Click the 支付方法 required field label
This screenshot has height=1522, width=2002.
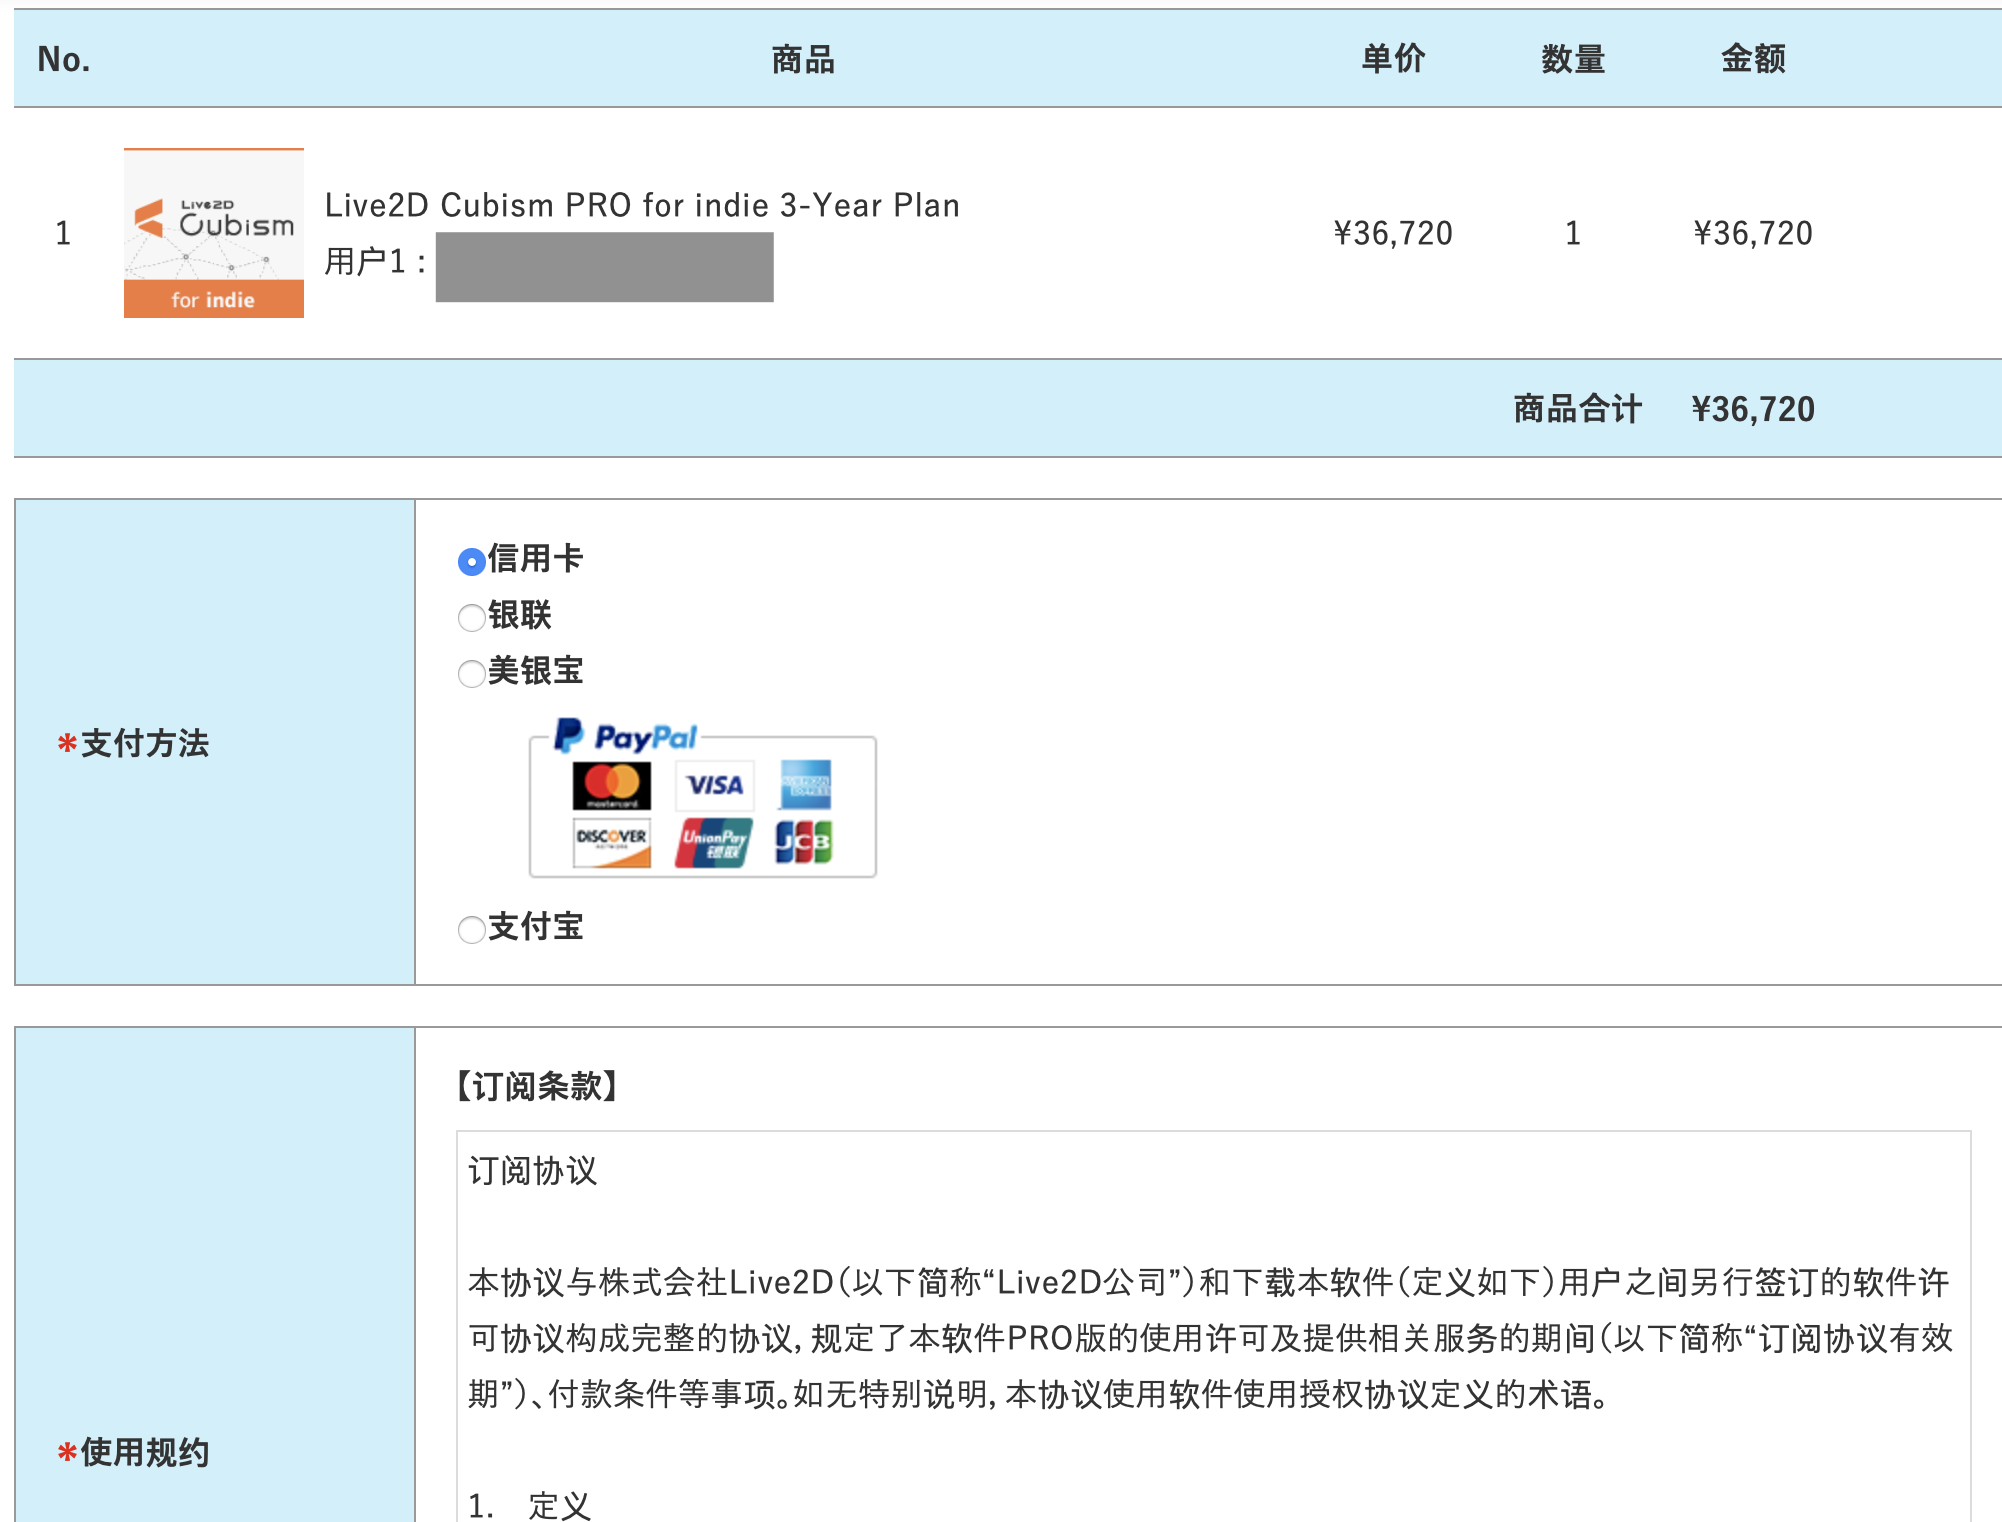[x=133, y=743]
